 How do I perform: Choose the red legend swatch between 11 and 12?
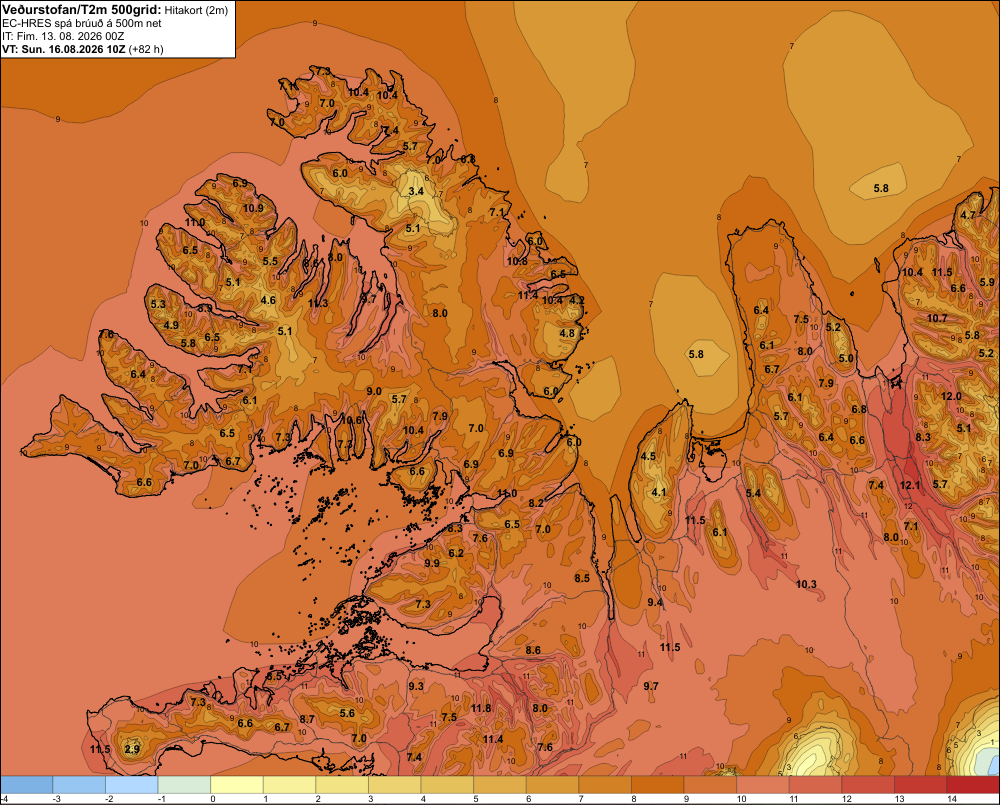(815, 785)
